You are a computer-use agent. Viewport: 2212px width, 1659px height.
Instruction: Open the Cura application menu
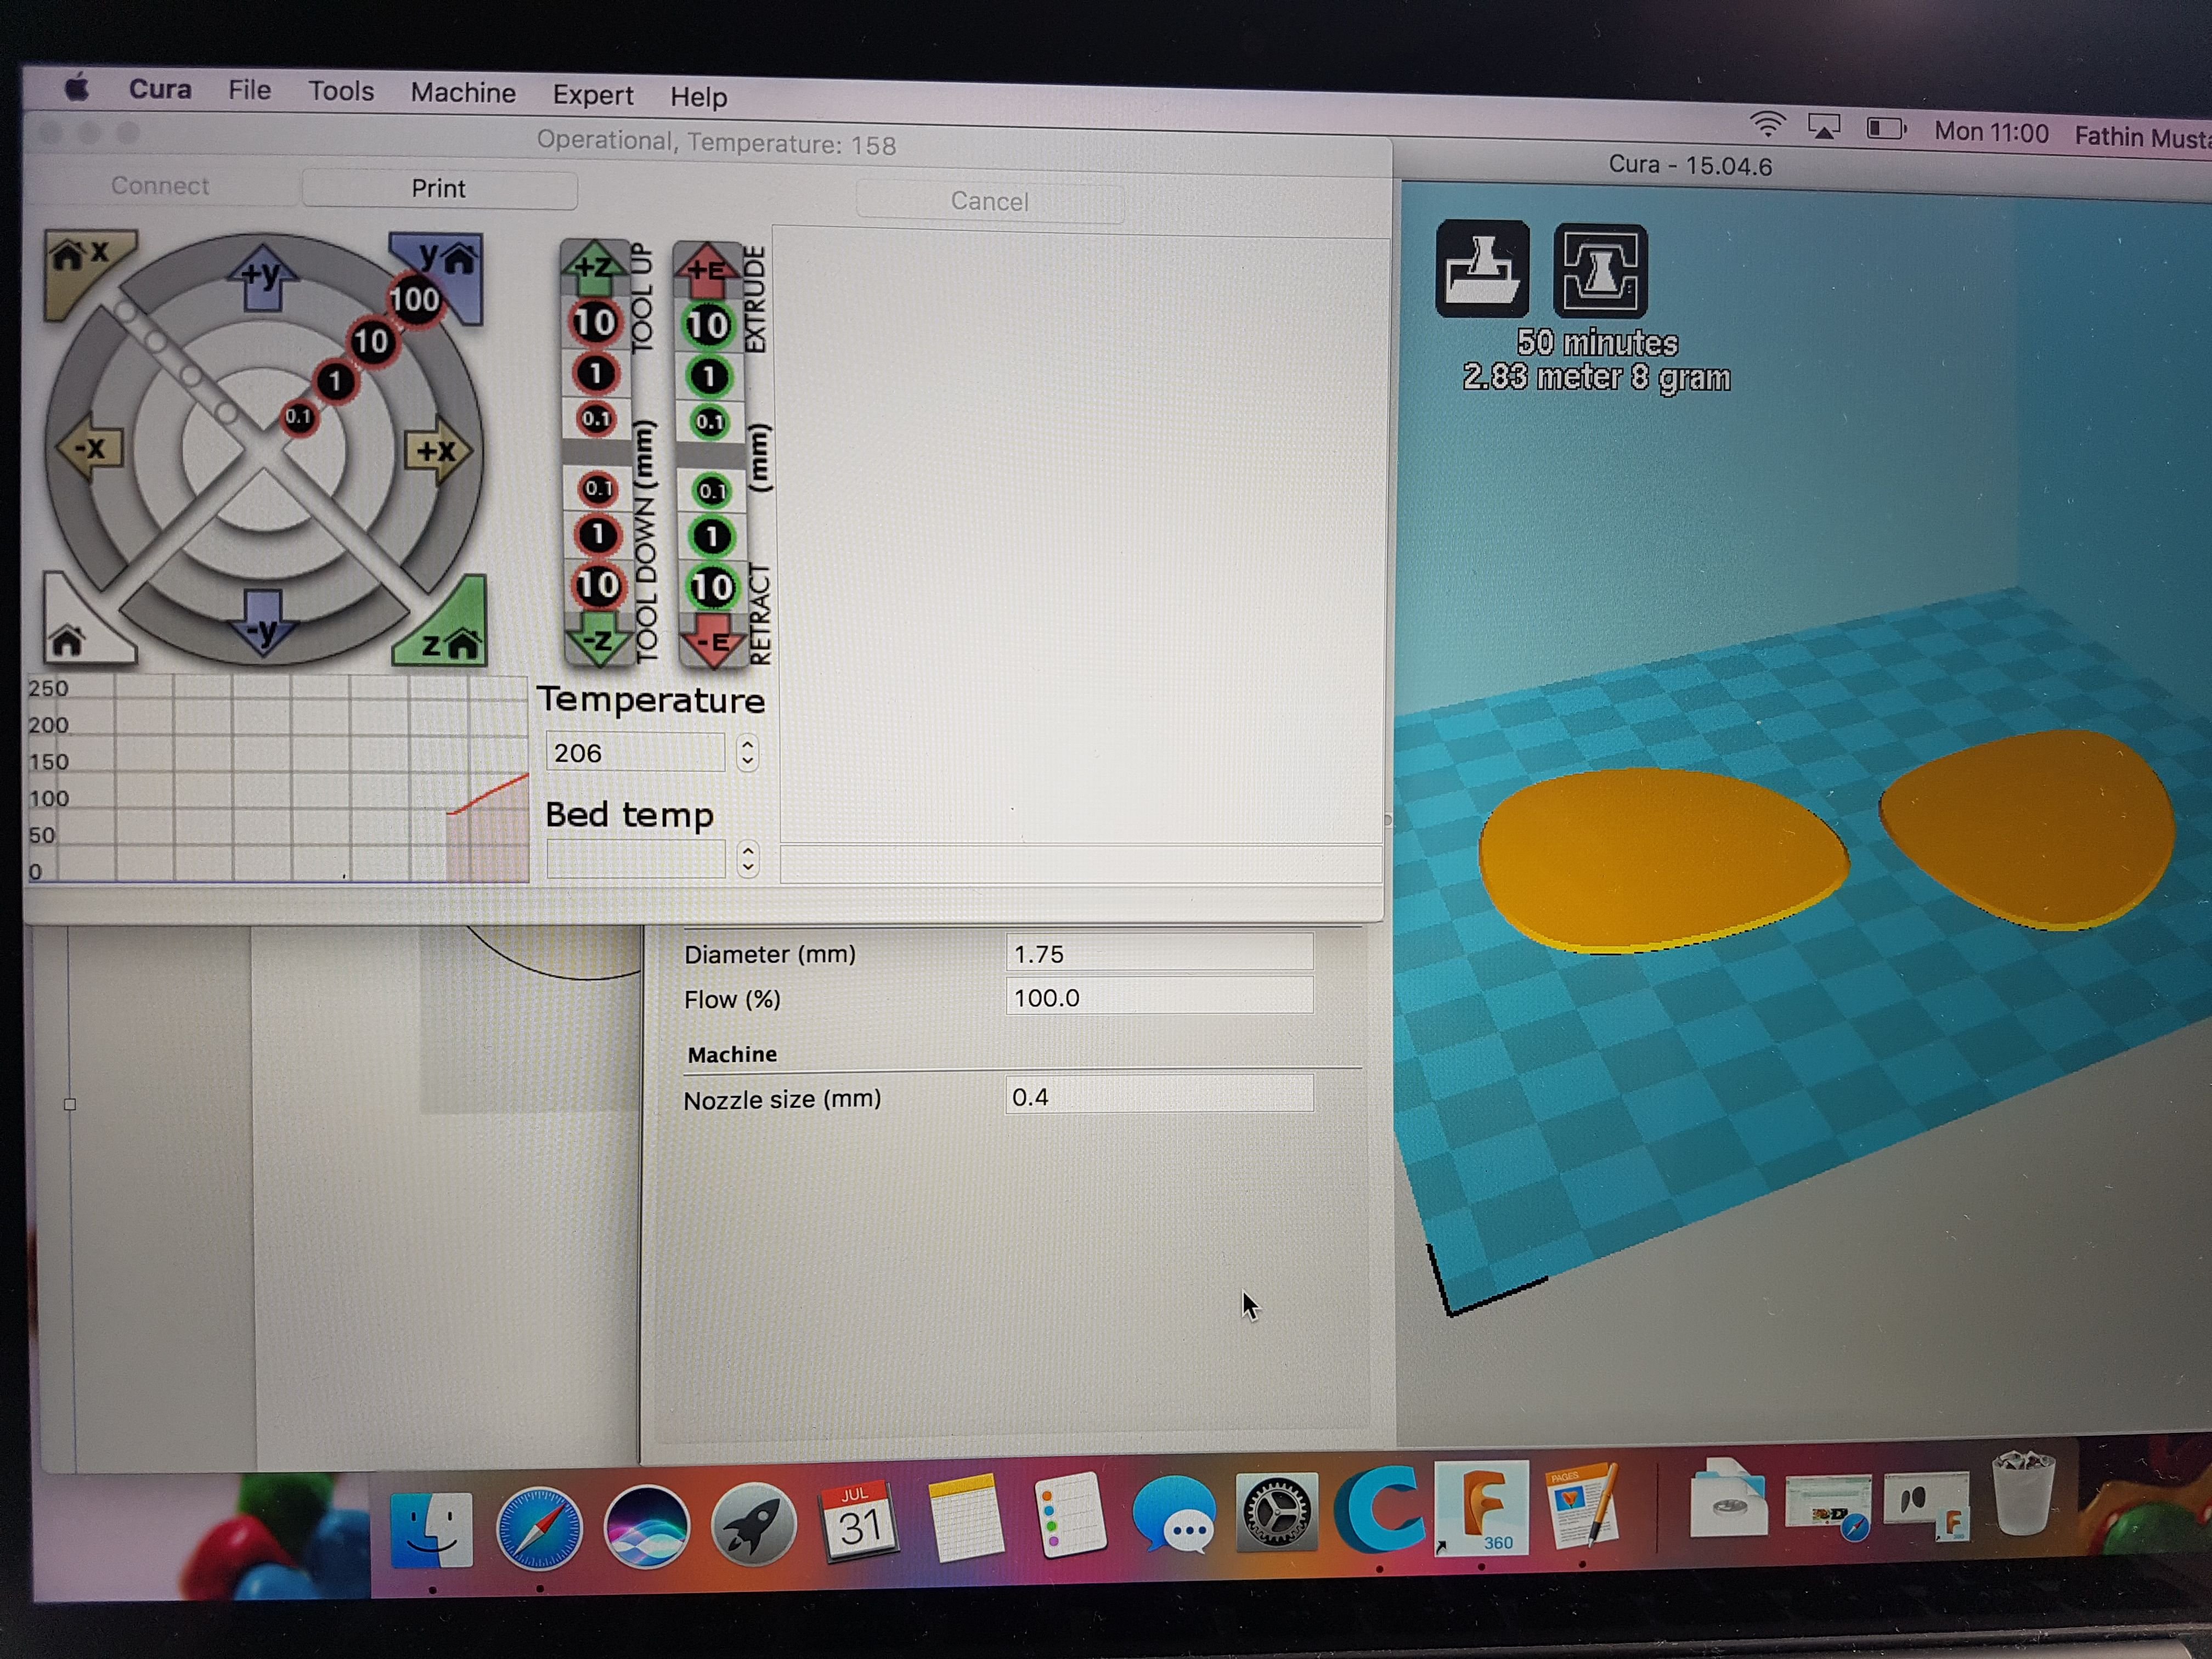coord(160,89)
